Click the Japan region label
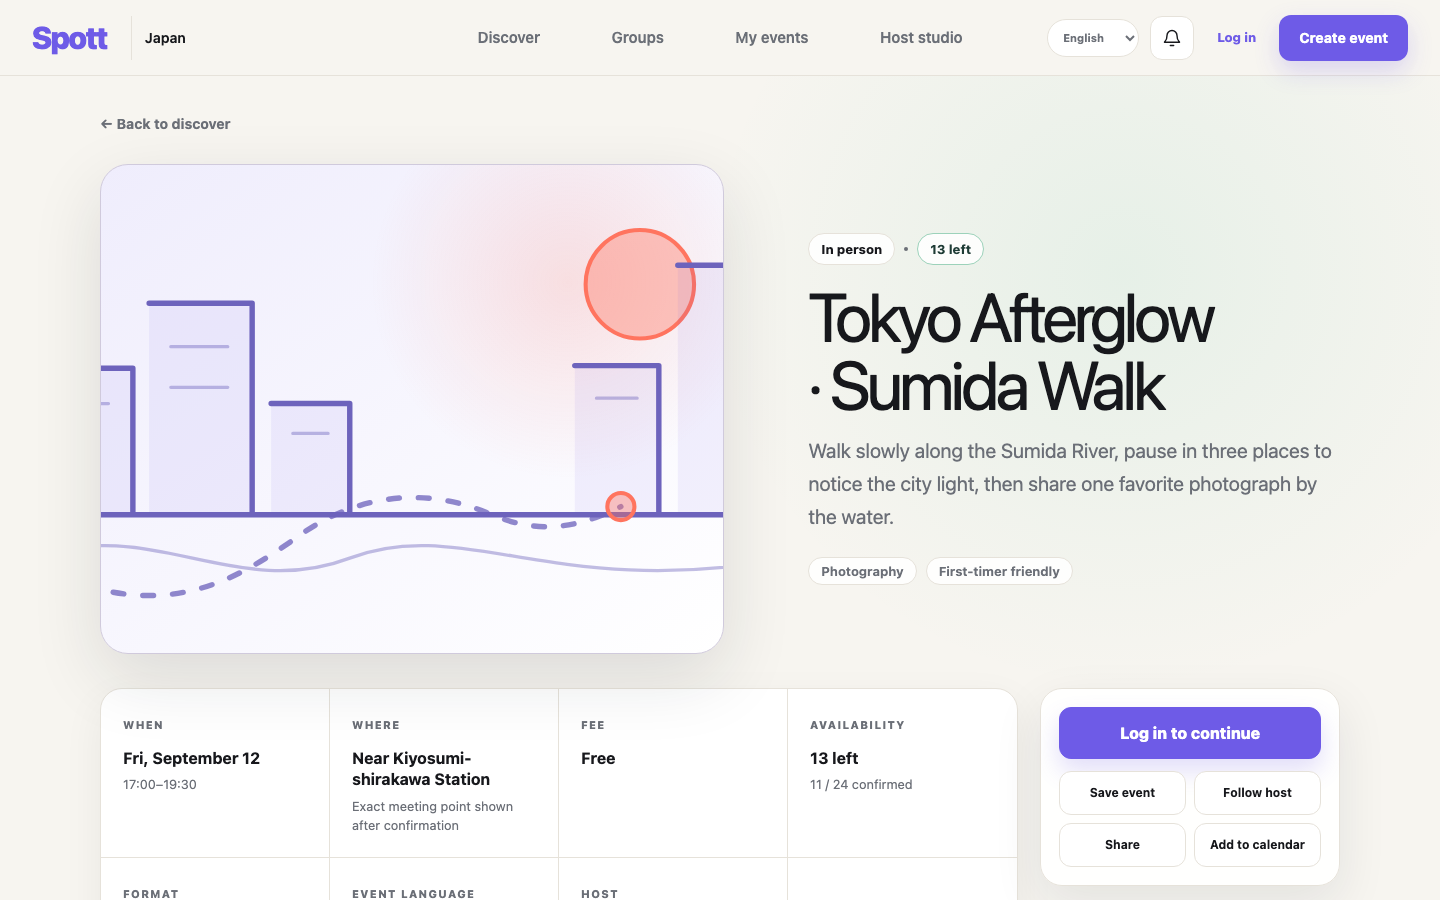This screenshot has width=1440, height=900. 165,38
